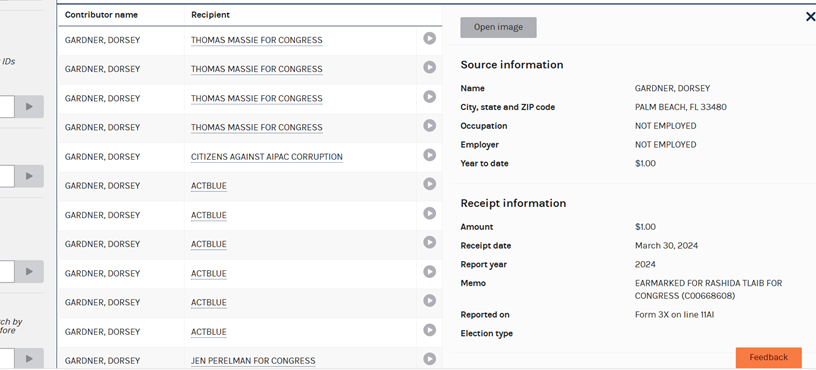This screenshot has height=370, width=816.
Task: Select the EARMARKED FOR RASHIDA TLAIB memo text
Action: tap(708, 290)
